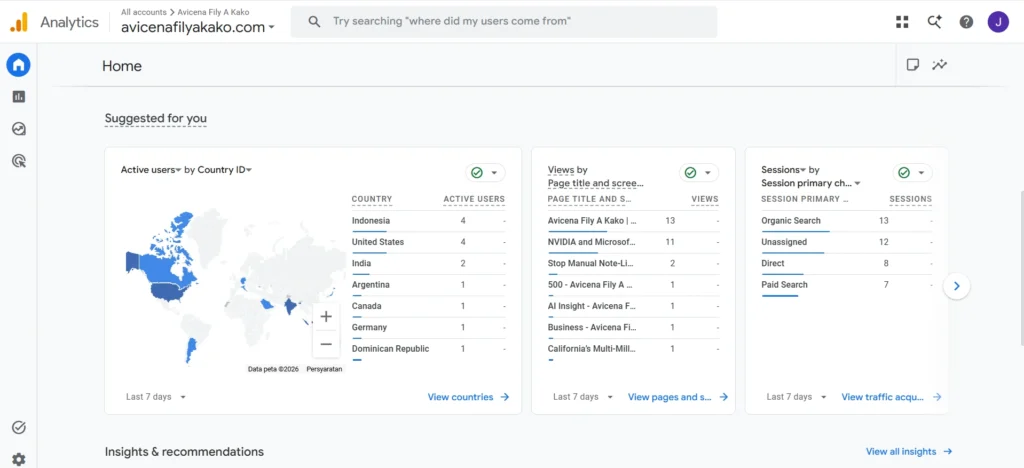The height and width of the screenshot is (468, 1024).
Task: Click the magnifier icon in search bar
Action: click(x=314, y=22)
